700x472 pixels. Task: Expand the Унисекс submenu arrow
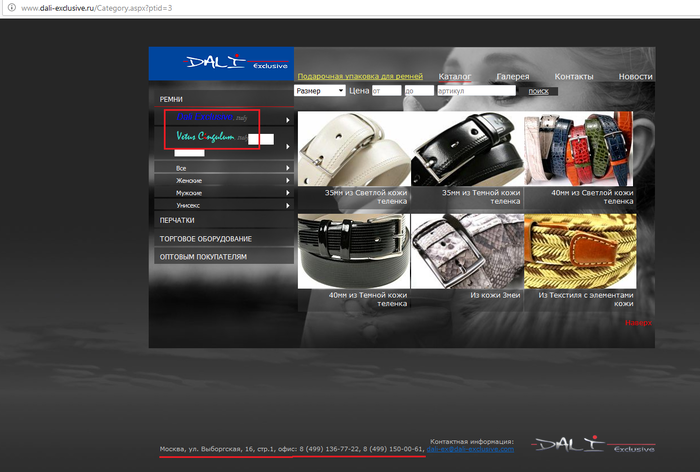[288, 204]
